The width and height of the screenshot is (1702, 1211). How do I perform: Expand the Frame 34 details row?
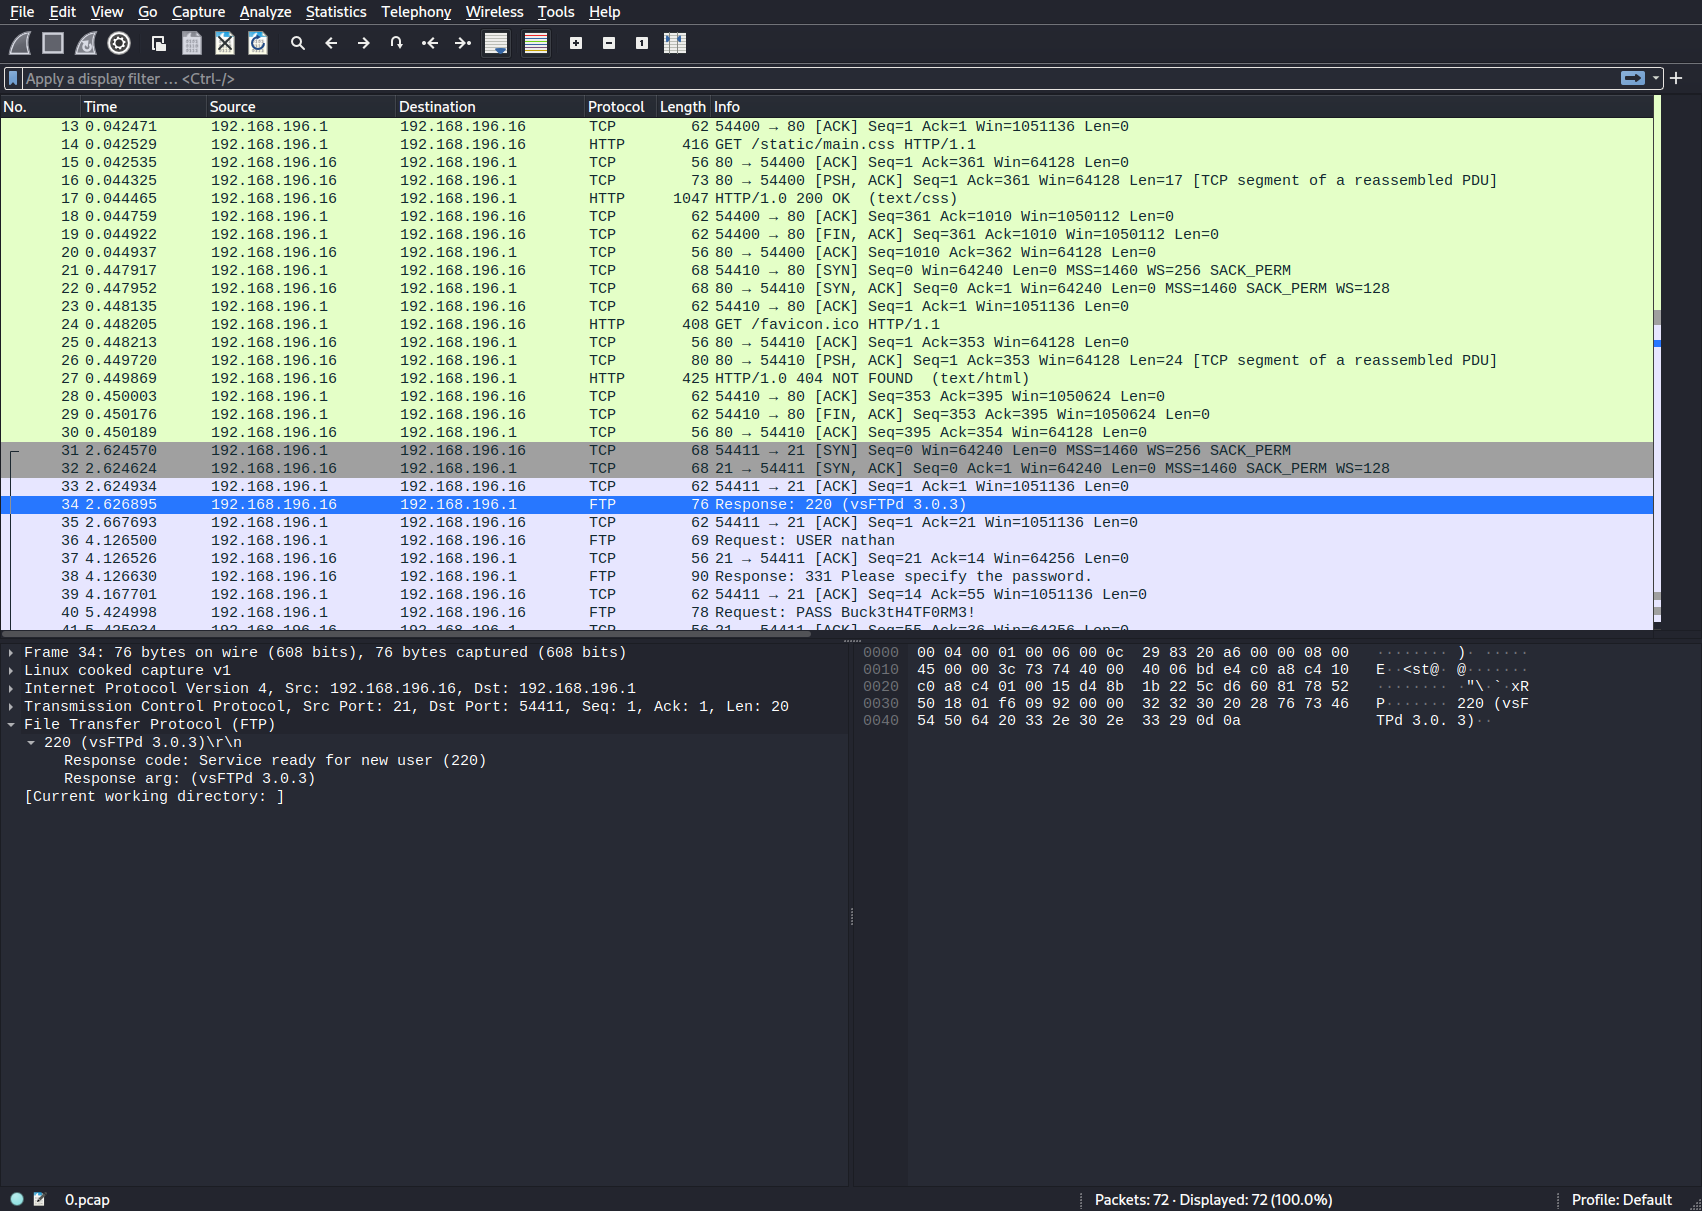point(11,653)
